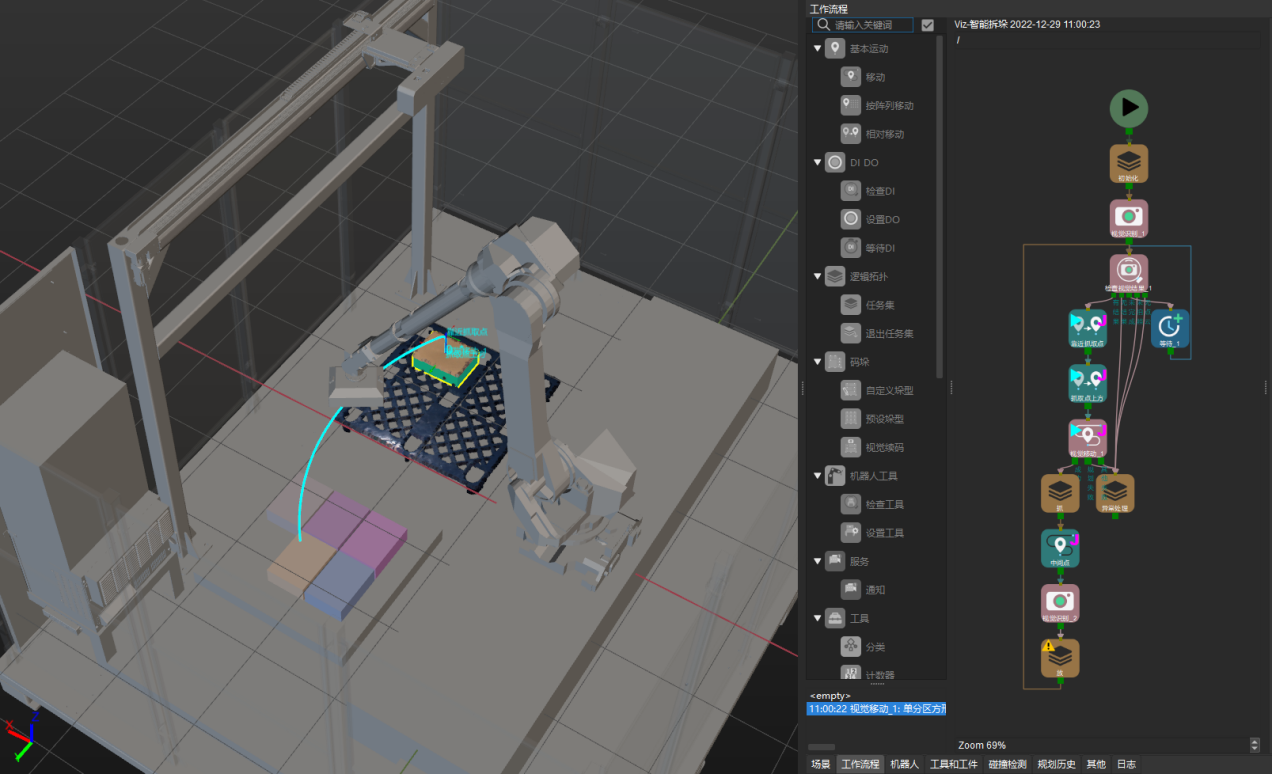Select the 中间点 waypoint node
This screenshot has height=774, width=1272.
(1060, 547)
